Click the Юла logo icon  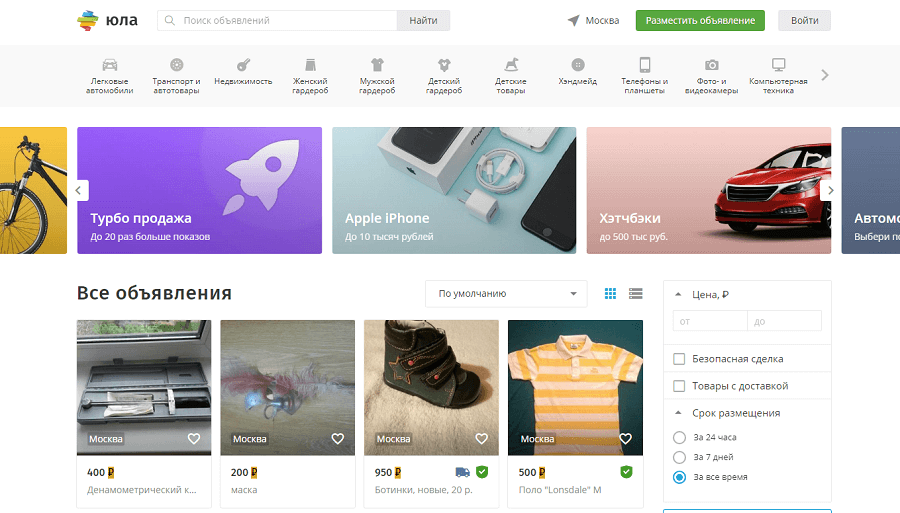[90, 20]
